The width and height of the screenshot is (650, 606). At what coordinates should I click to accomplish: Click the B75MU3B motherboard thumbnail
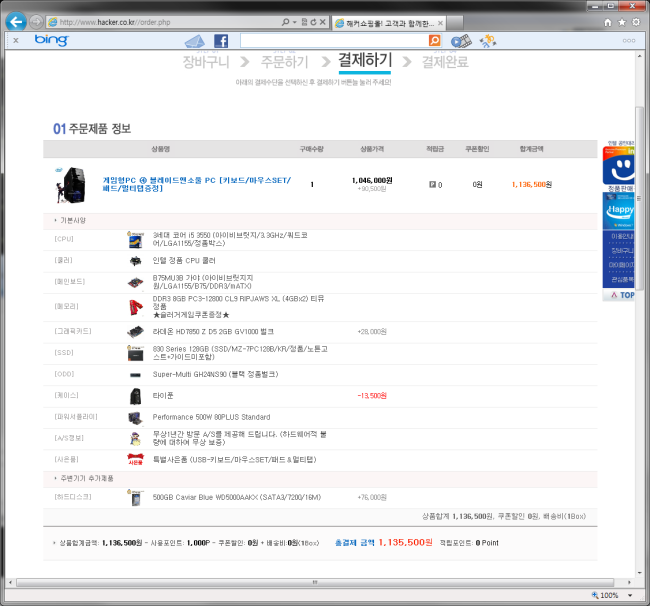(x=135, y=283)
